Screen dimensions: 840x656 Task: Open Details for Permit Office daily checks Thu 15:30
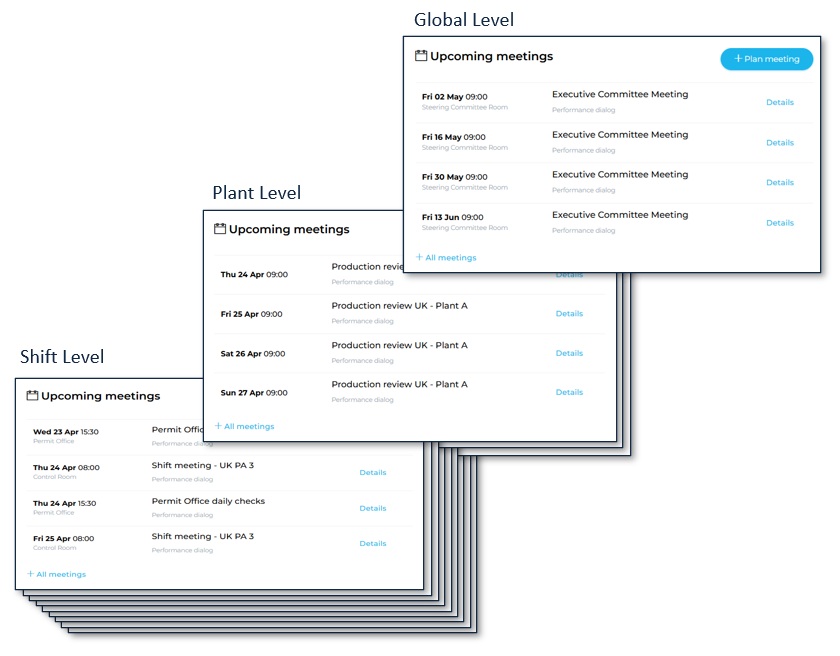click(372, 508)
